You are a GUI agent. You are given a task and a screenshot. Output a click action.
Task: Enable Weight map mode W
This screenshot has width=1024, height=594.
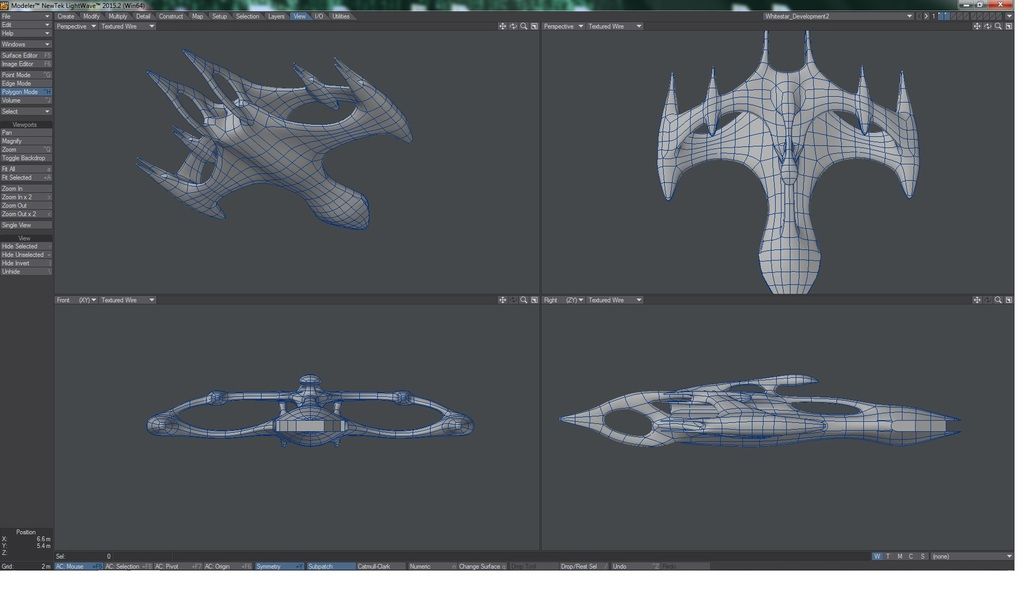(x=876, y=557)
